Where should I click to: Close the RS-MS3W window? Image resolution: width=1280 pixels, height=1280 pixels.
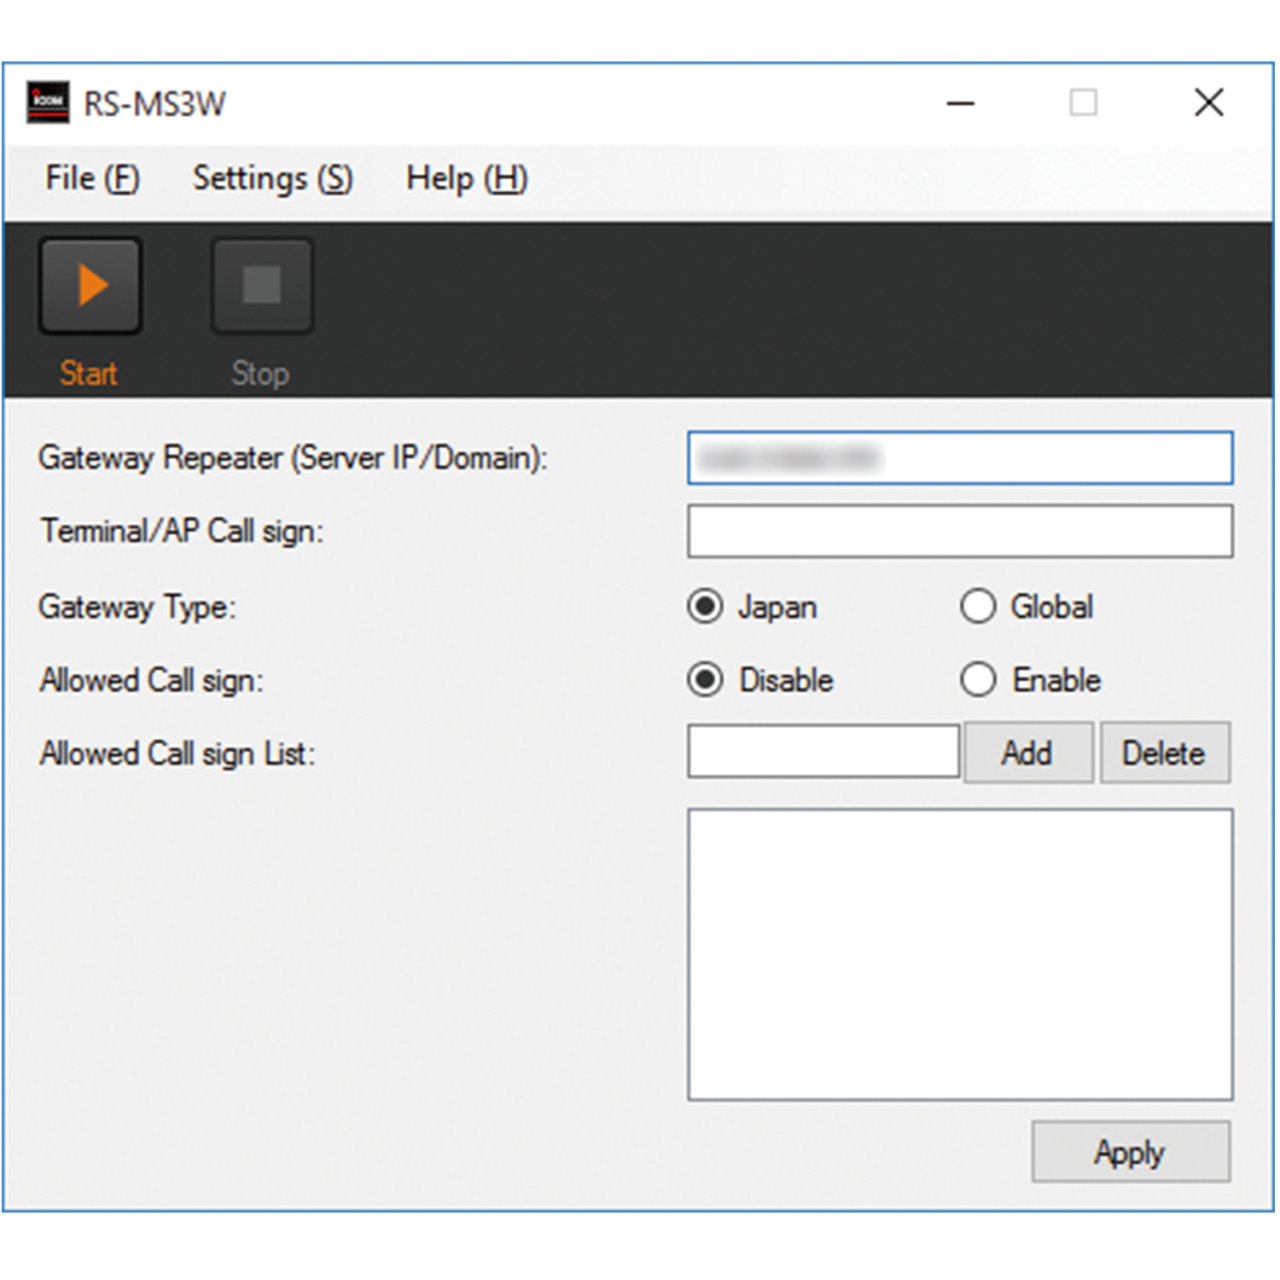pos(1209,102)
